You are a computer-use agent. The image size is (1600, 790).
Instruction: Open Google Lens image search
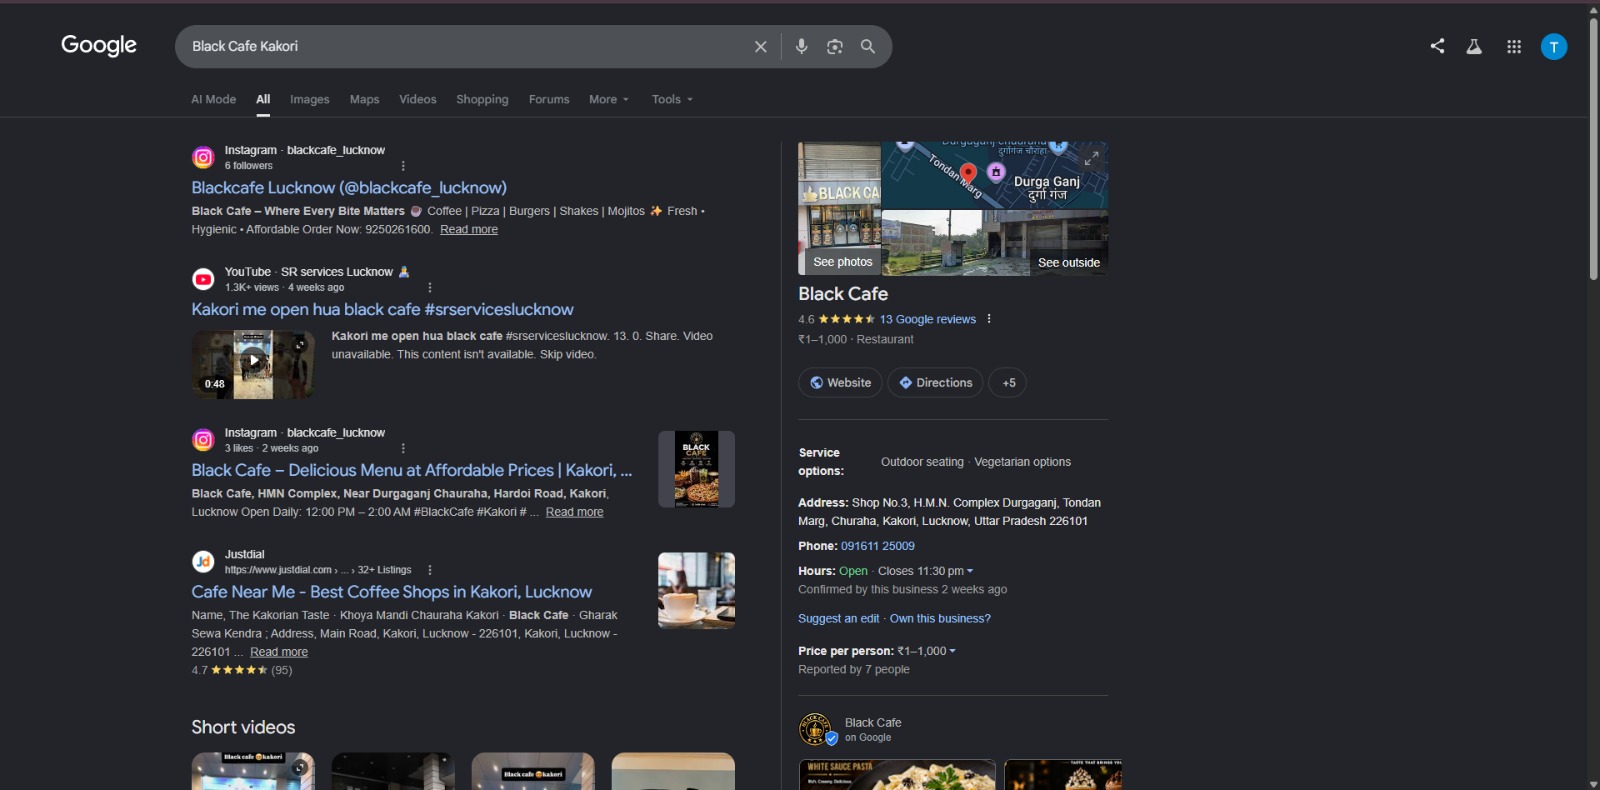coord(835,47)
